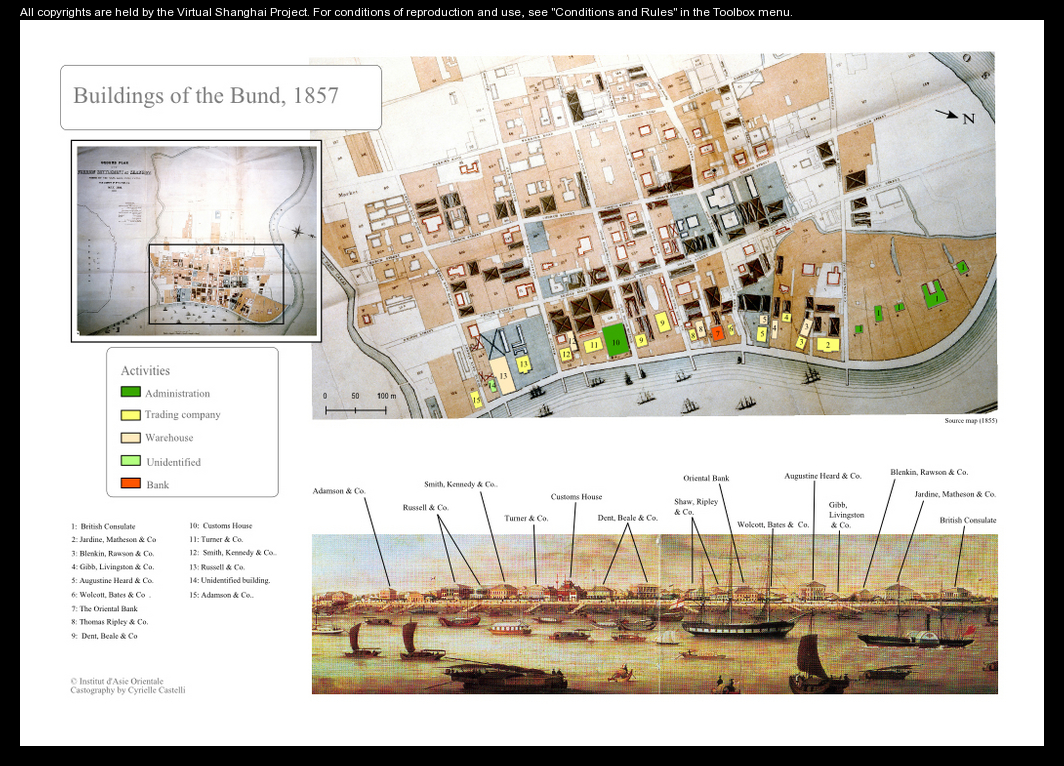Click green Customs House building number 10
This screenshot has height=766, width=1064.
(615, 340)
